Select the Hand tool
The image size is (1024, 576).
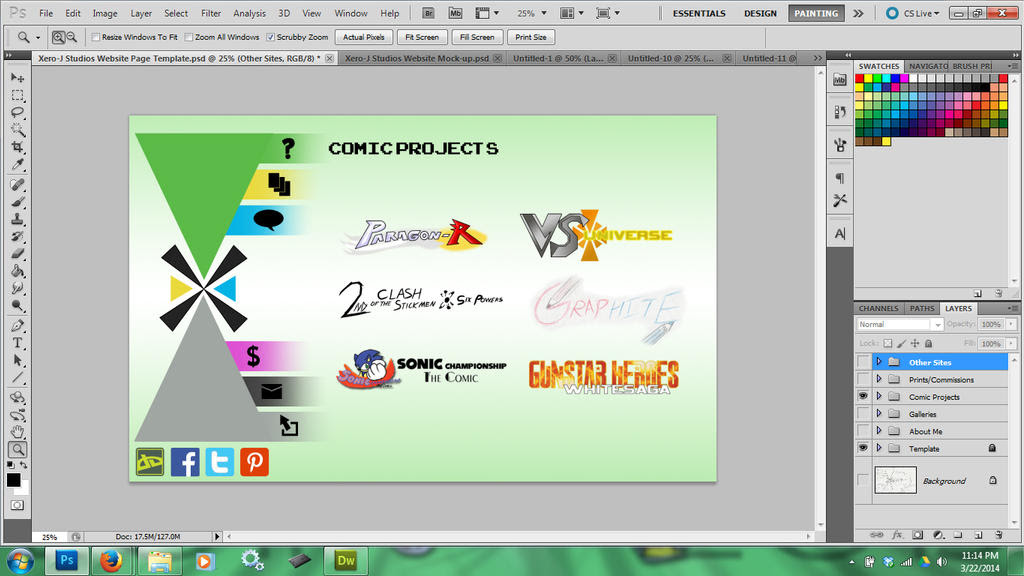point(18,432)
